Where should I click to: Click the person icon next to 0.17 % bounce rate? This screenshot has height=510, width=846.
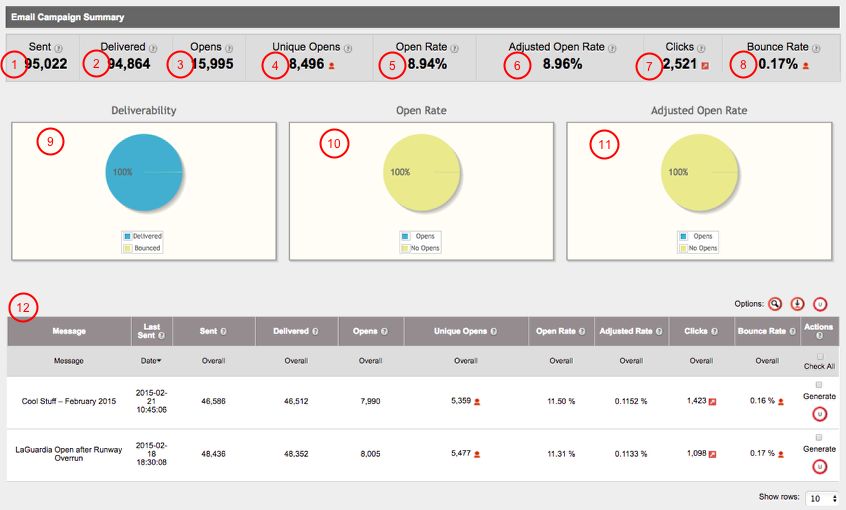pos(780,455)
